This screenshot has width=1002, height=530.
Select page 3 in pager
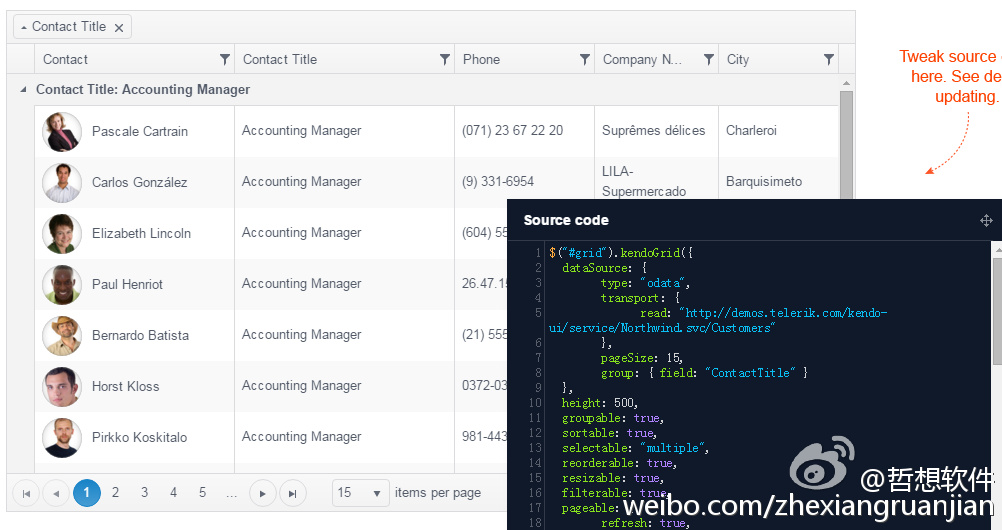144,492
